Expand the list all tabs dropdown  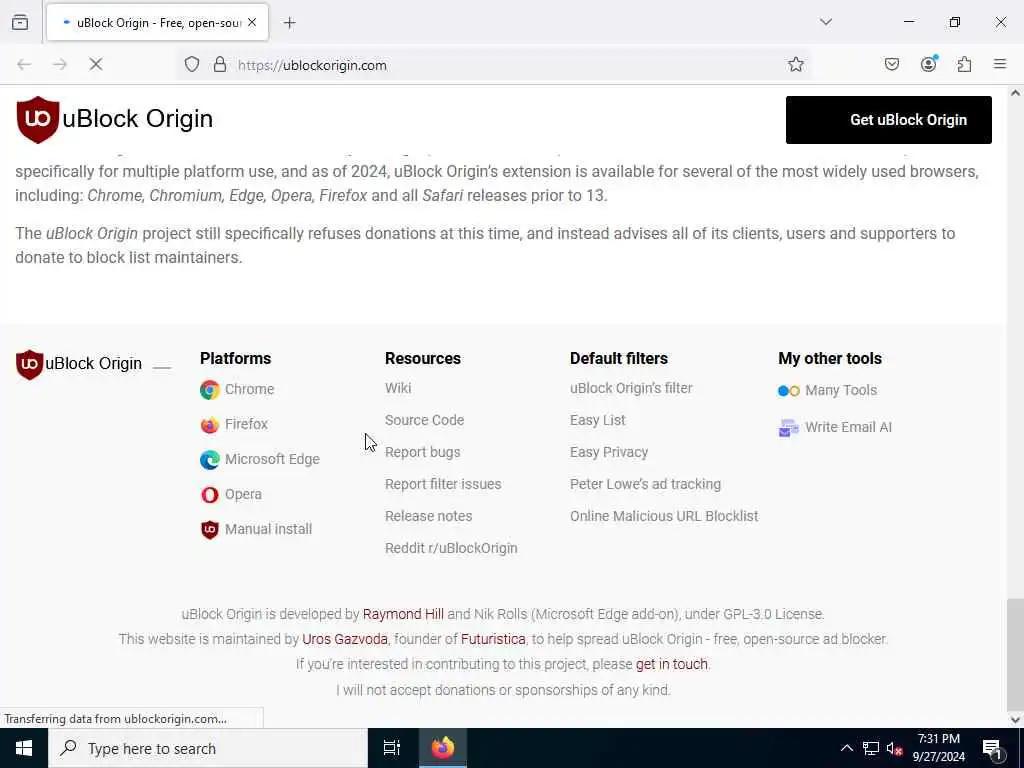pos(826,22)
